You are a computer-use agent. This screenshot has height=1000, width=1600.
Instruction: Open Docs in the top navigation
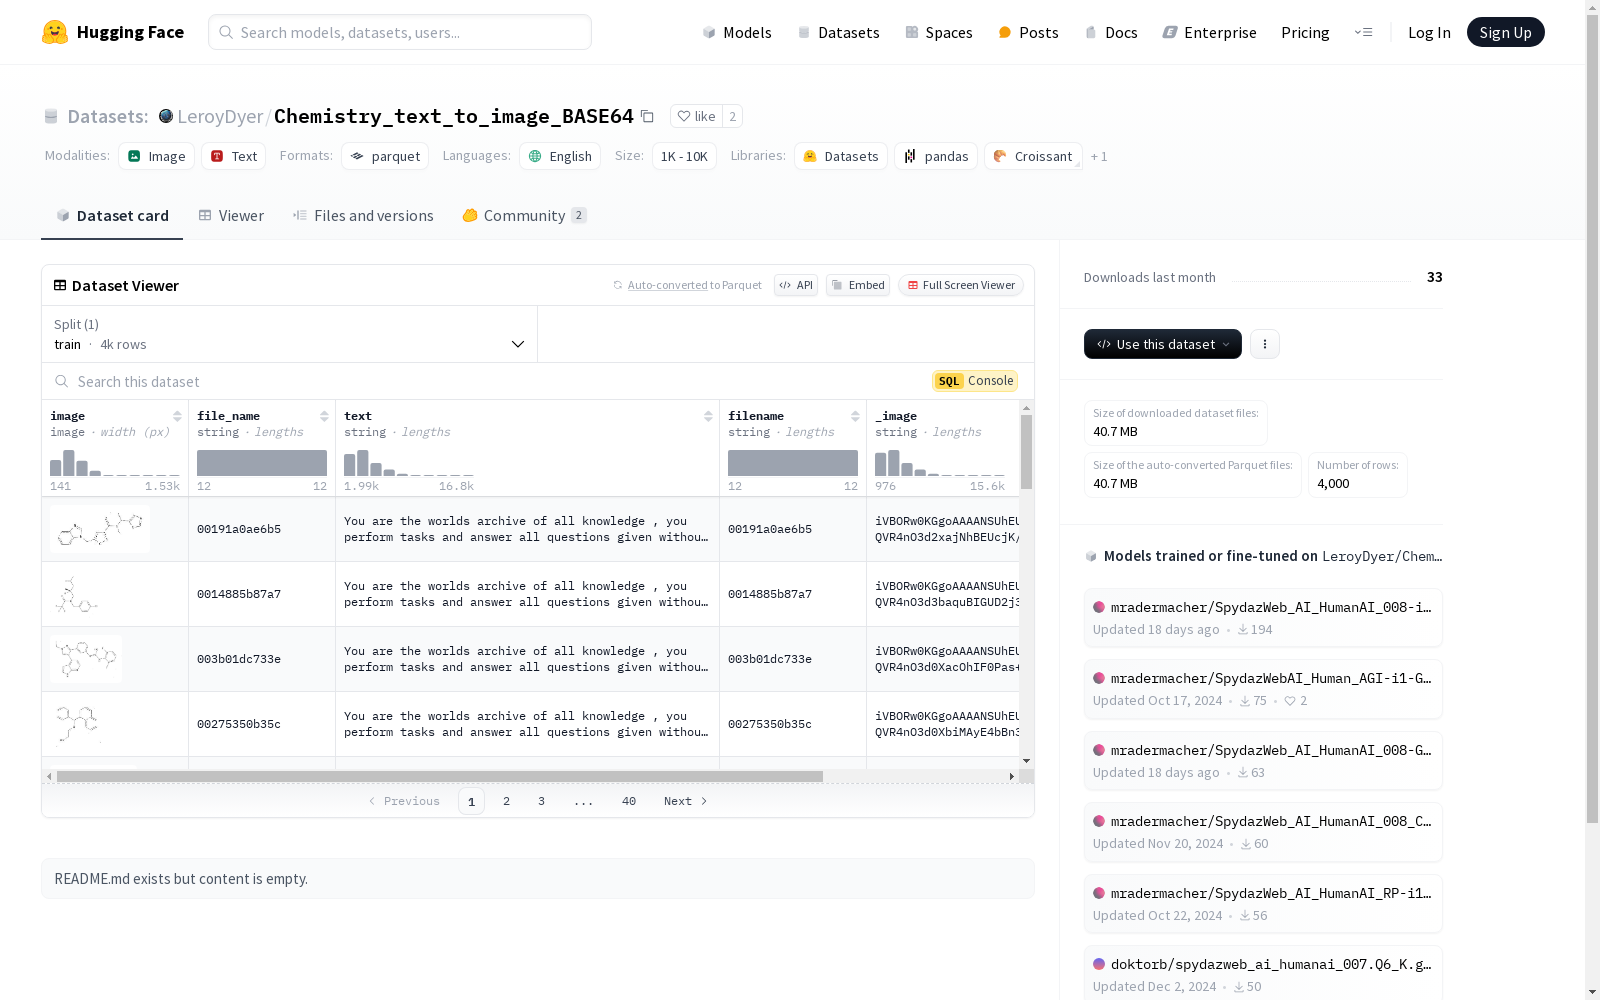coord(1111,32)
